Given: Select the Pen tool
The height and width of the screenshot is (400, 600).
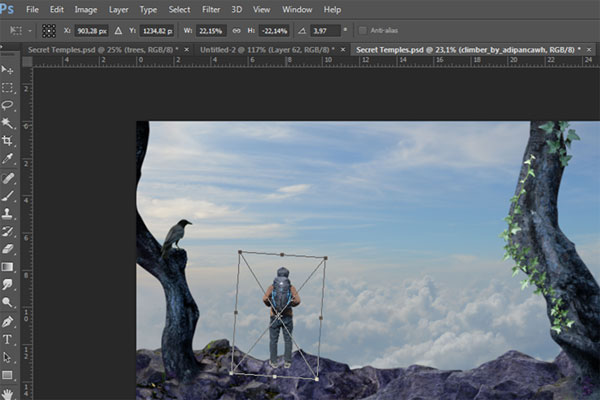Looking at the screenshot, I should [8, 321].
